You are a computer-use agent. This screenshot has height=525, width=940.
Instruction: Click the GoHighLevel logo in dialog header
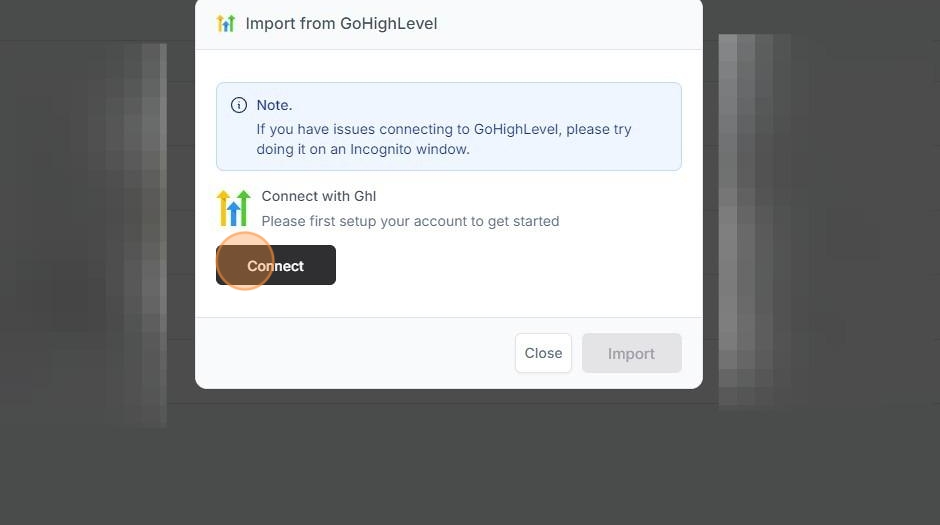(226, 23)
